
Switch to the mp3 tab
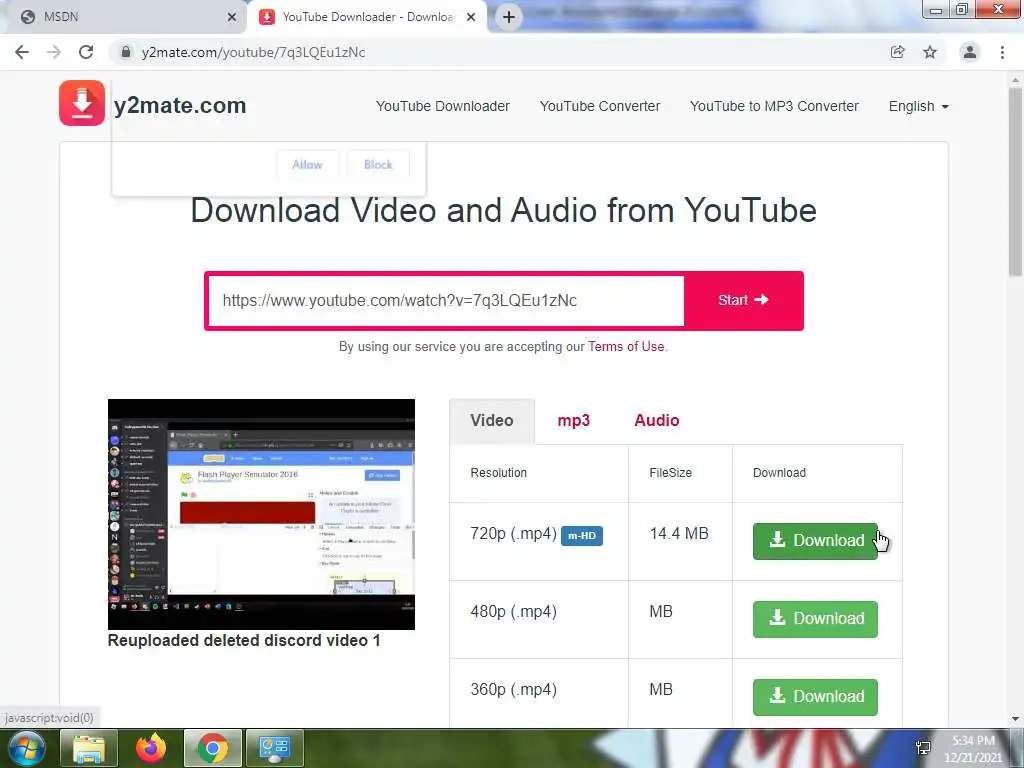(x=573, y=421)
